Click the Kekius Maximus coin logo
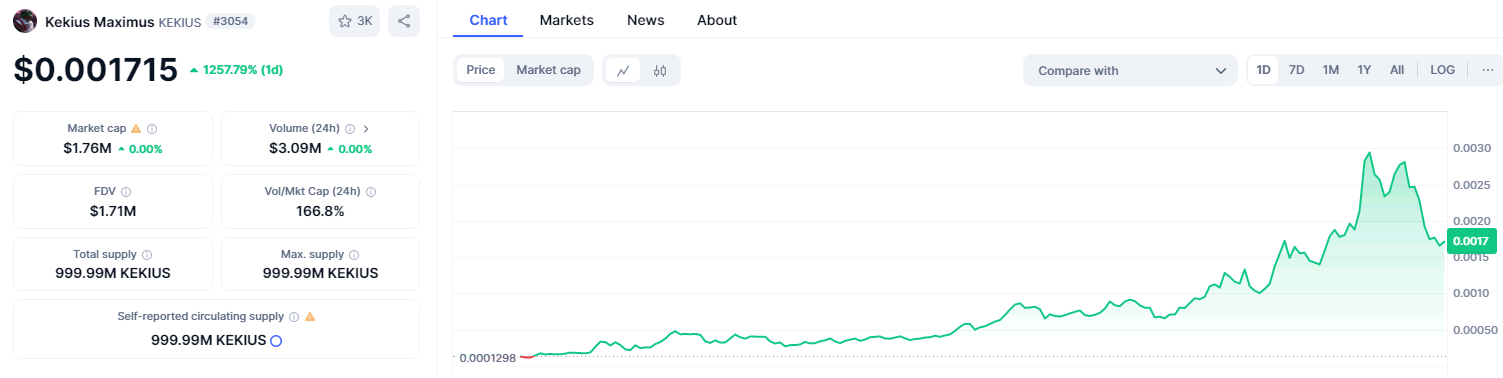 [25, 21]
